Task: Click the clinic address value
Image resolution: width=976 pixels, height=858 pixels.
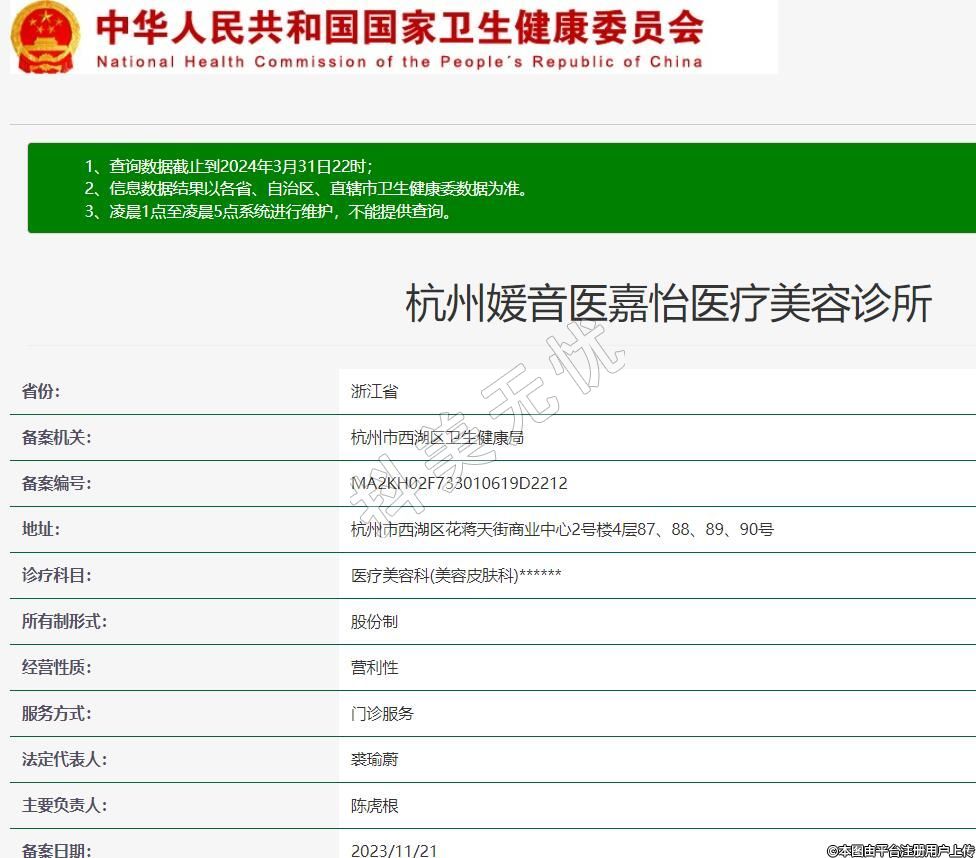Action: tap(562, 529)
